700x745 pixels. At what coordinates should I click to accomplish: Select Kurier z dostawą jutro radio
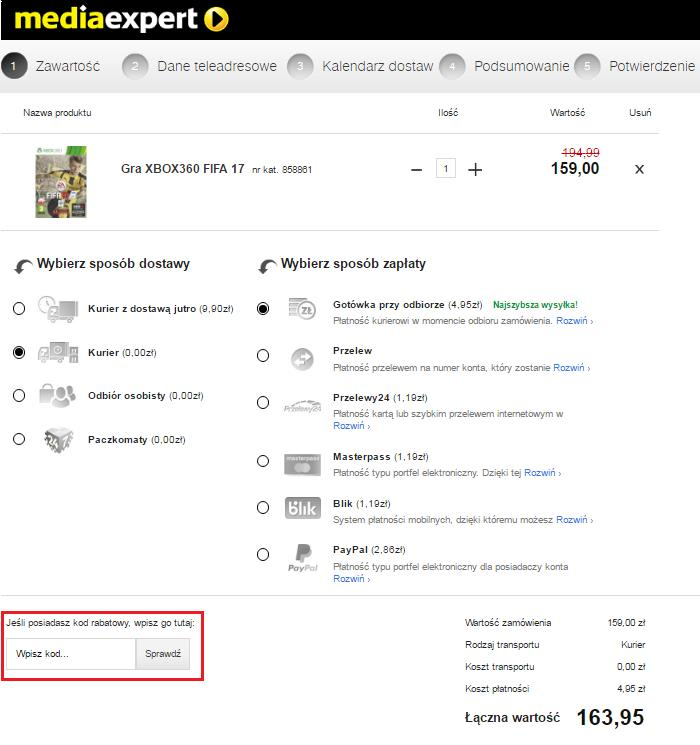[19, 308]
